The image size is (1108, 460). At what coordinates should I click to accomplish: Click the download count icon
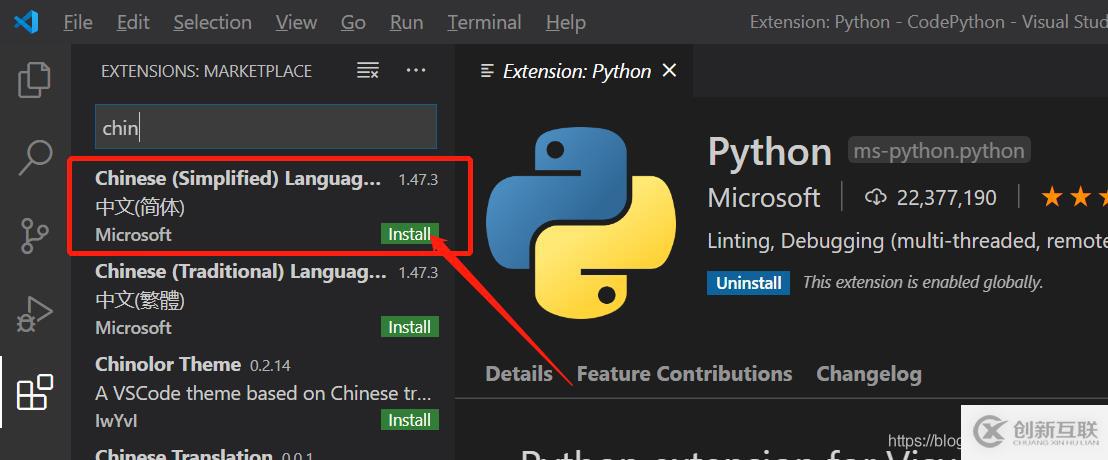pos(875,197)
